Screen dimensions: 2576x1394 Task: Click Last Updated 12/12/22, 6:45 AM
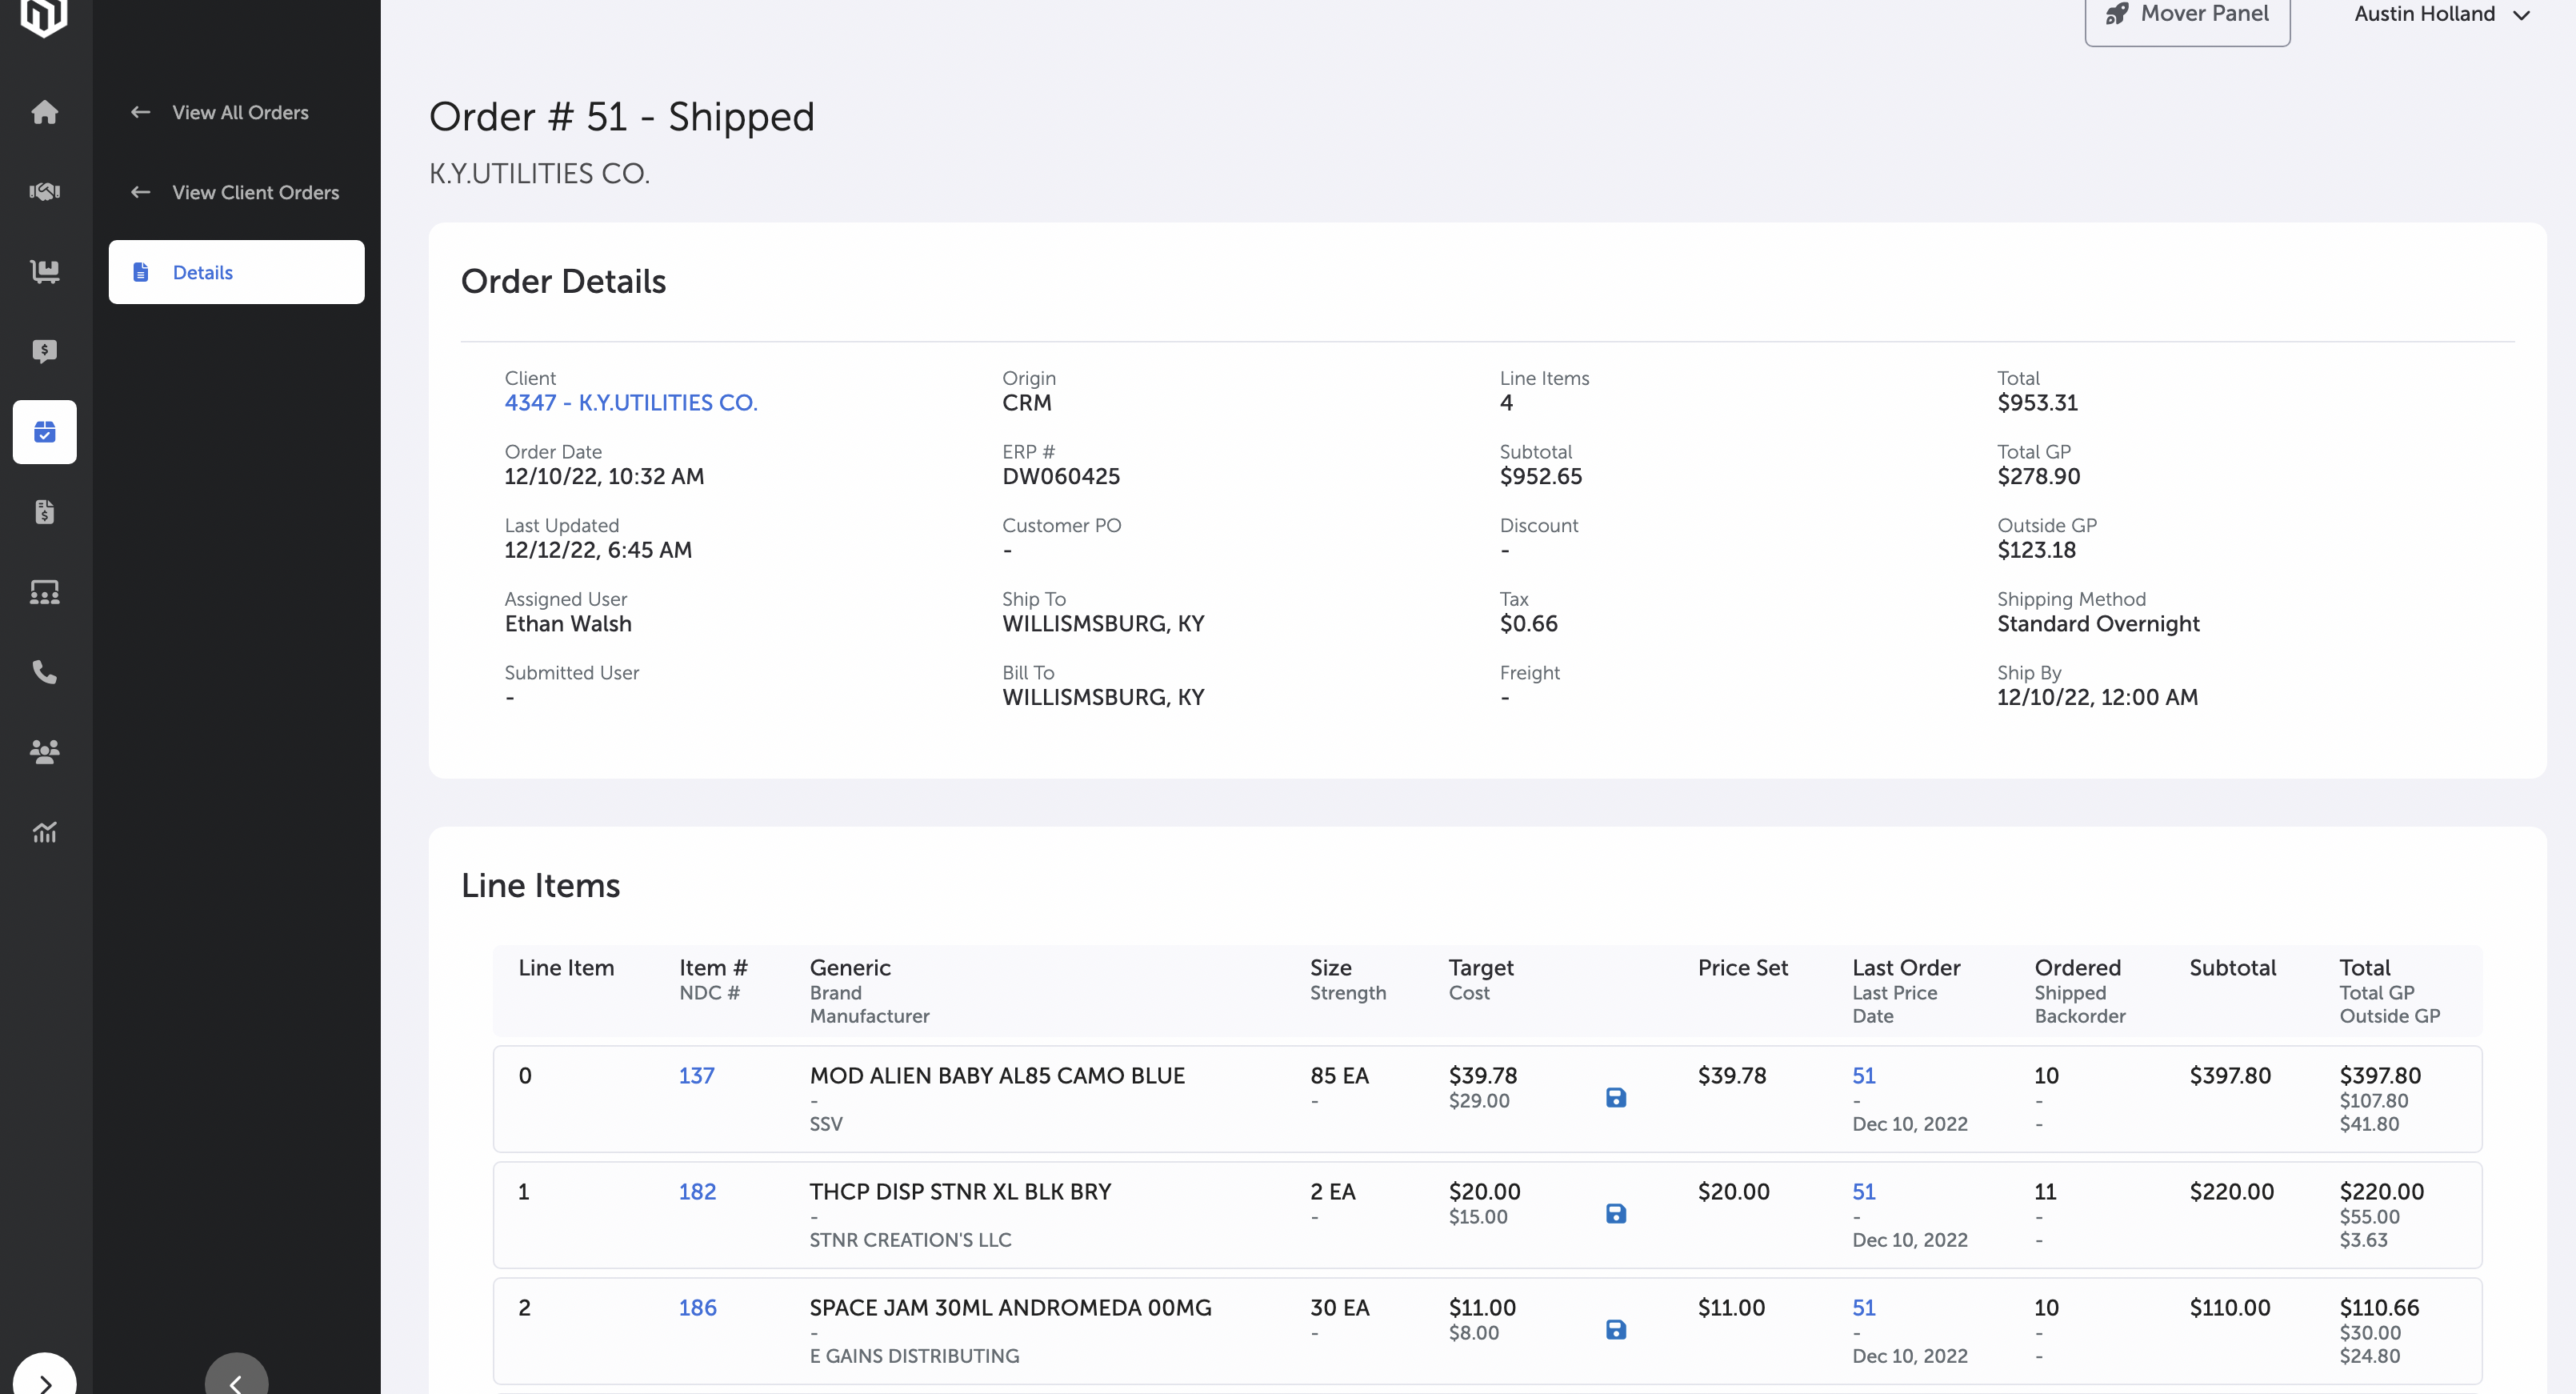click(598, 550)
